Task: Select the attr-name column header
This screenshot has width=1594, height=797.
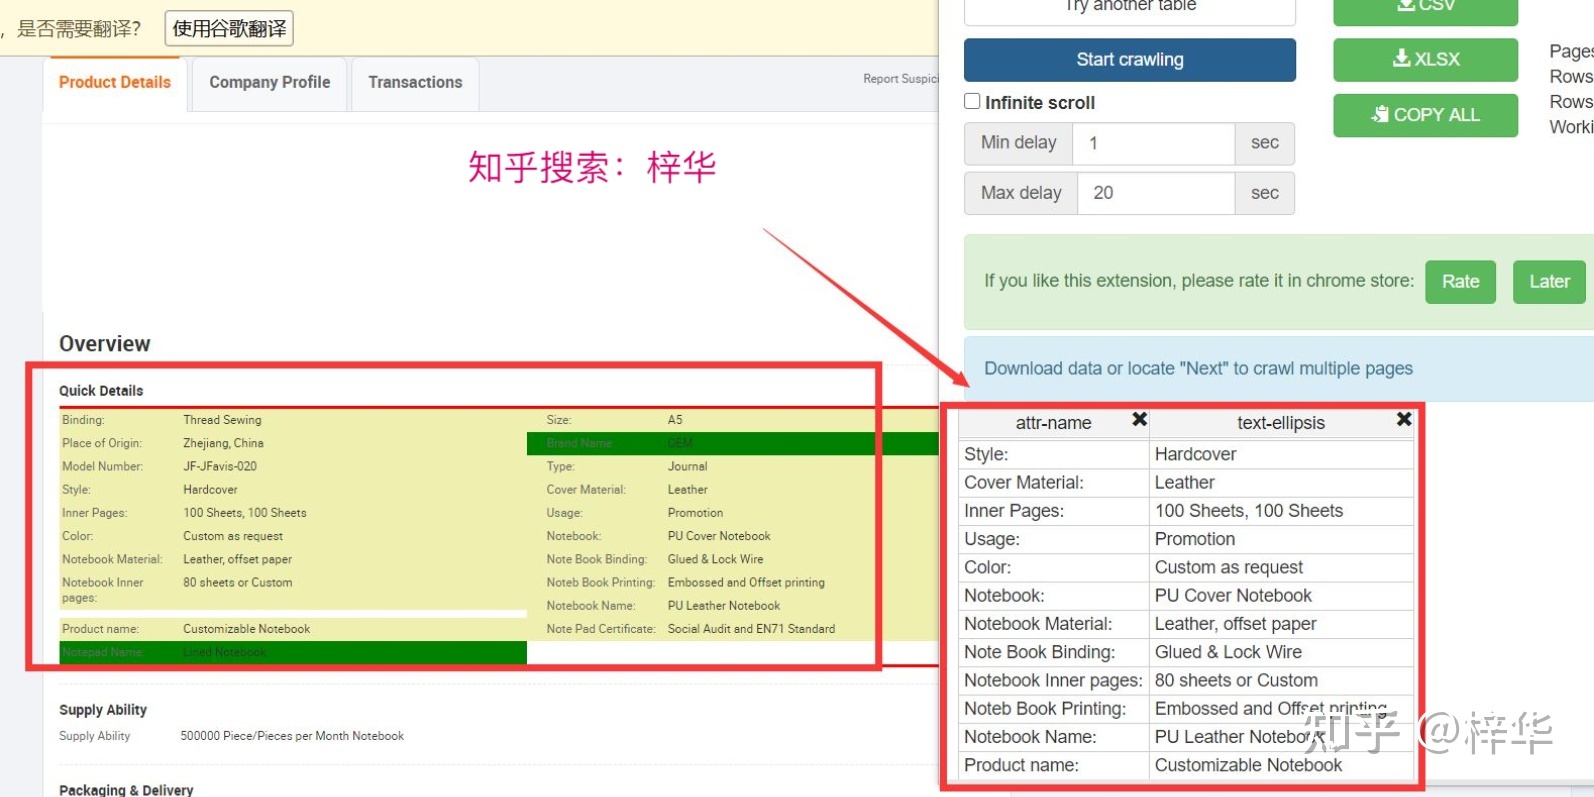Action: [1053, 423]
